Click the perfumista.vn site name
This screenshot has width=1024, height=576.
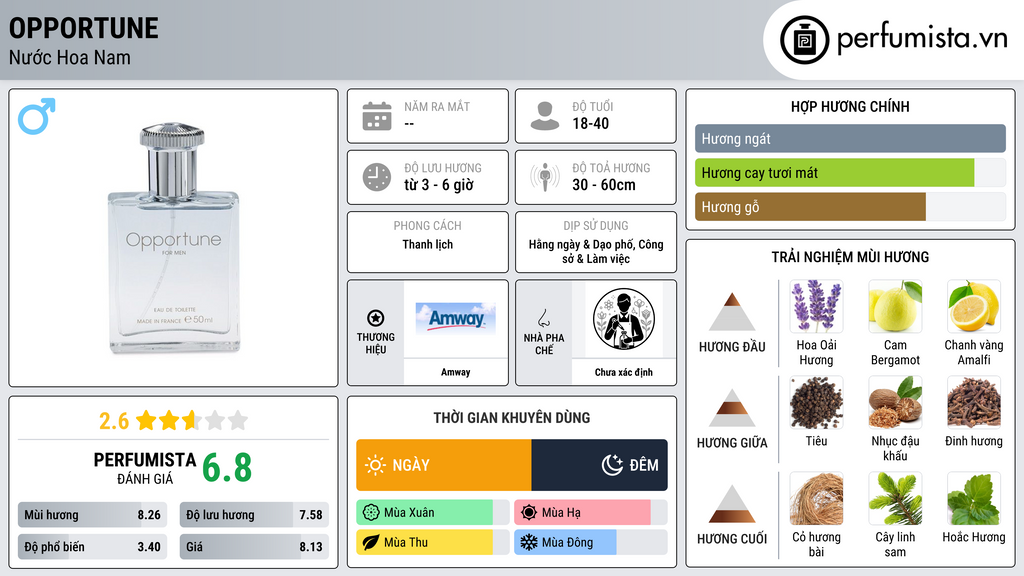(922, 38)
